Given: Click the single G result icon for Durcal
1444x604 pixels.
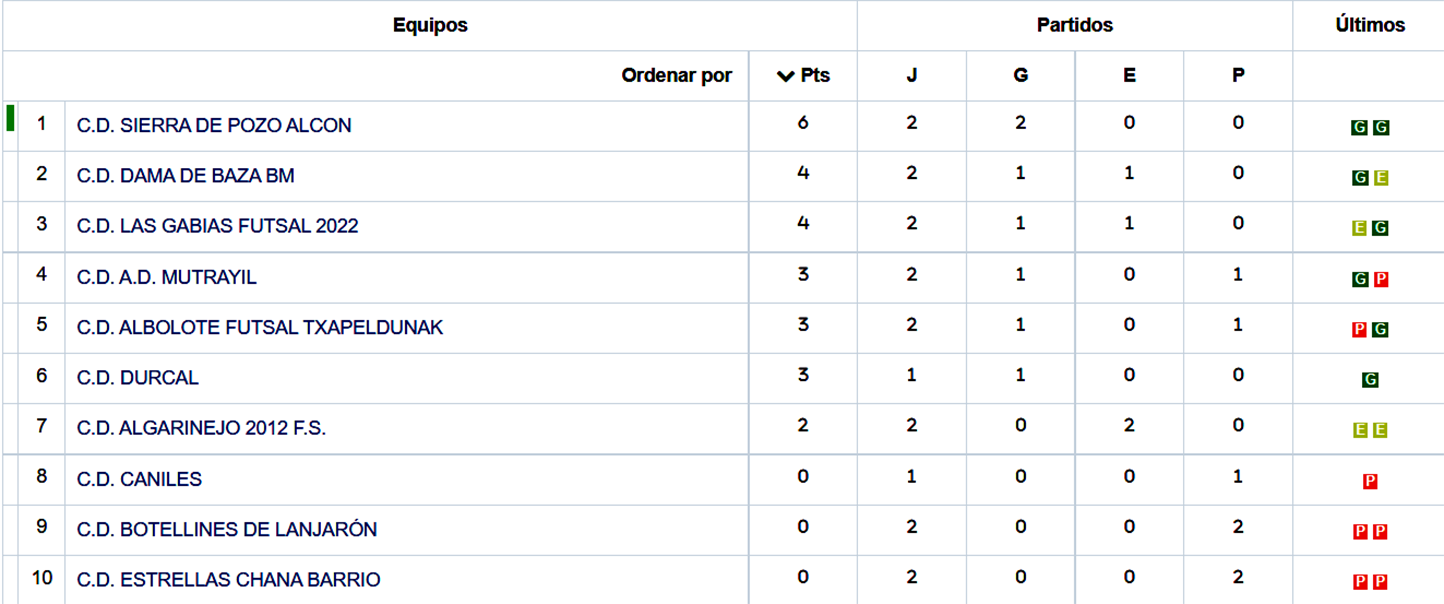Looking at the screenshot, I should tap(1370, 380).
